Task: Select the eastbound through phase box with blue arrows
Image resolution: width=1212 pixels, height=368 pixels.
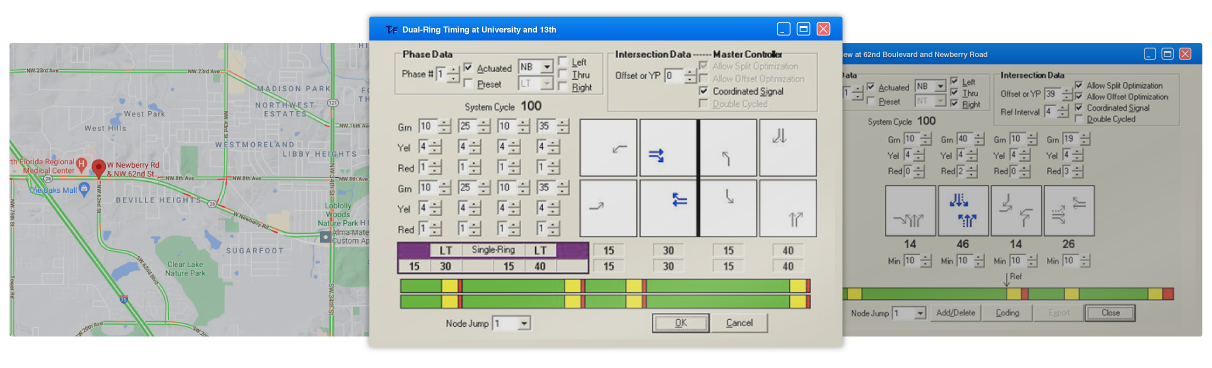Action: point(668,149)
